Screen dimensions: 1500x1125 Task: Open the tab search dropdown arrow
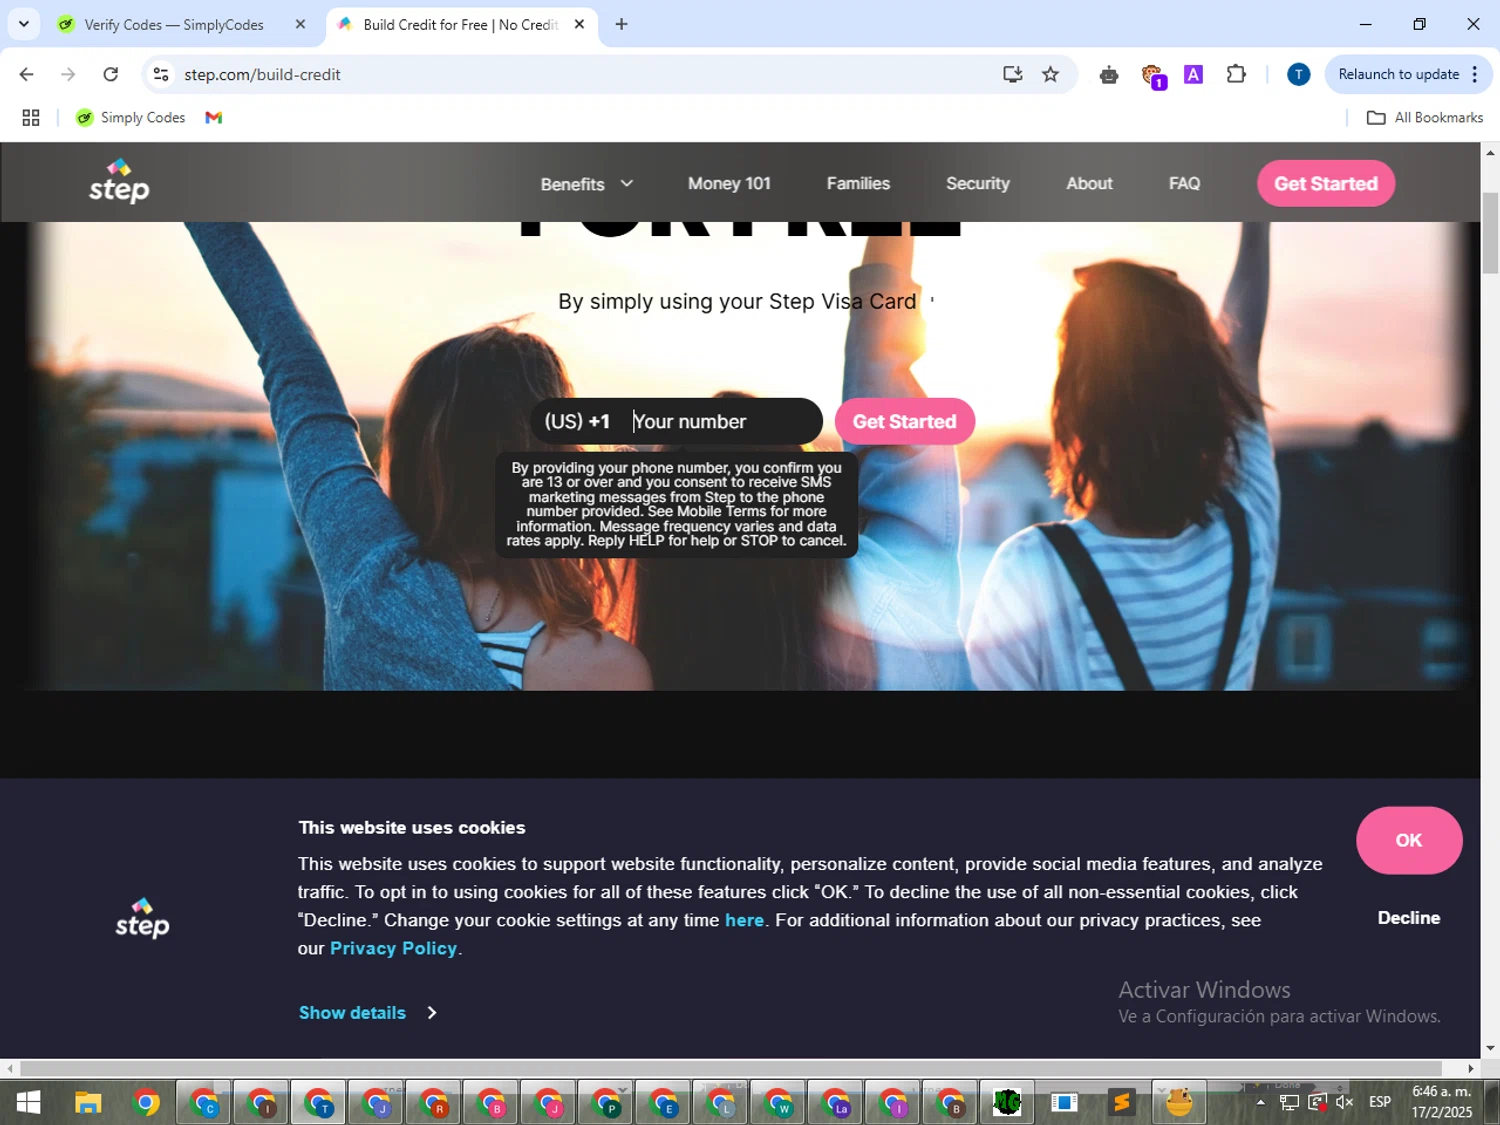(23, 24)
